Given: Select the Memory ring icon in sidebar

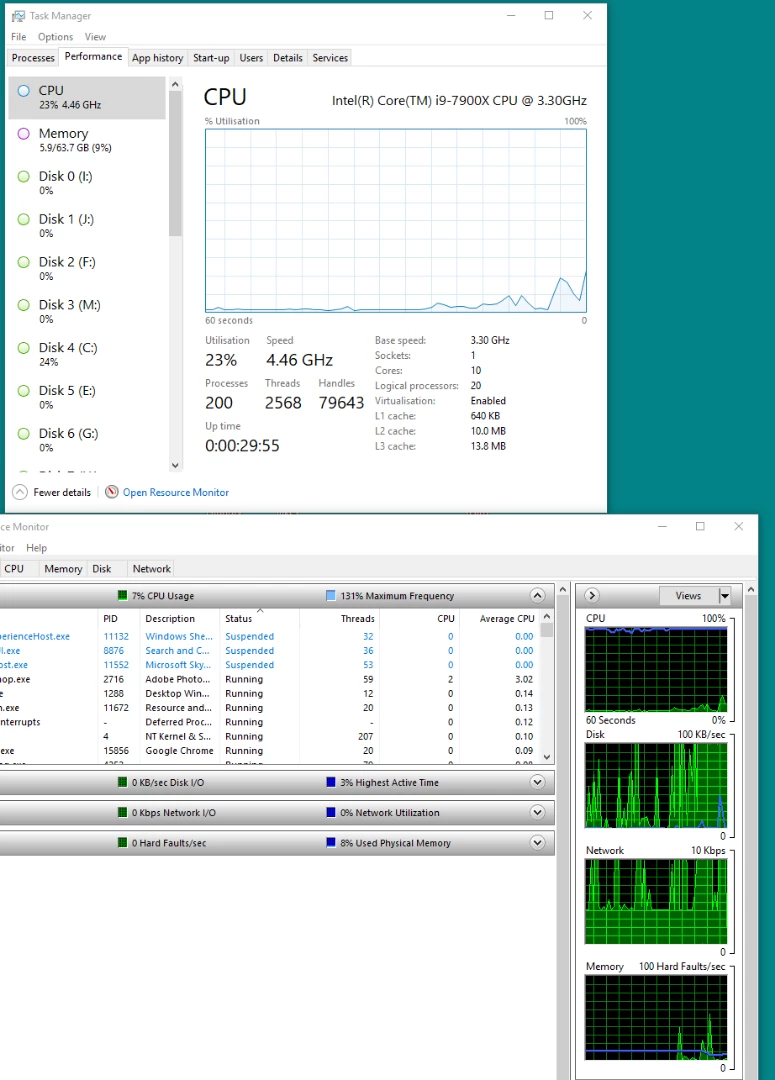Looking at the screenshot, I should tap(24, 134).
